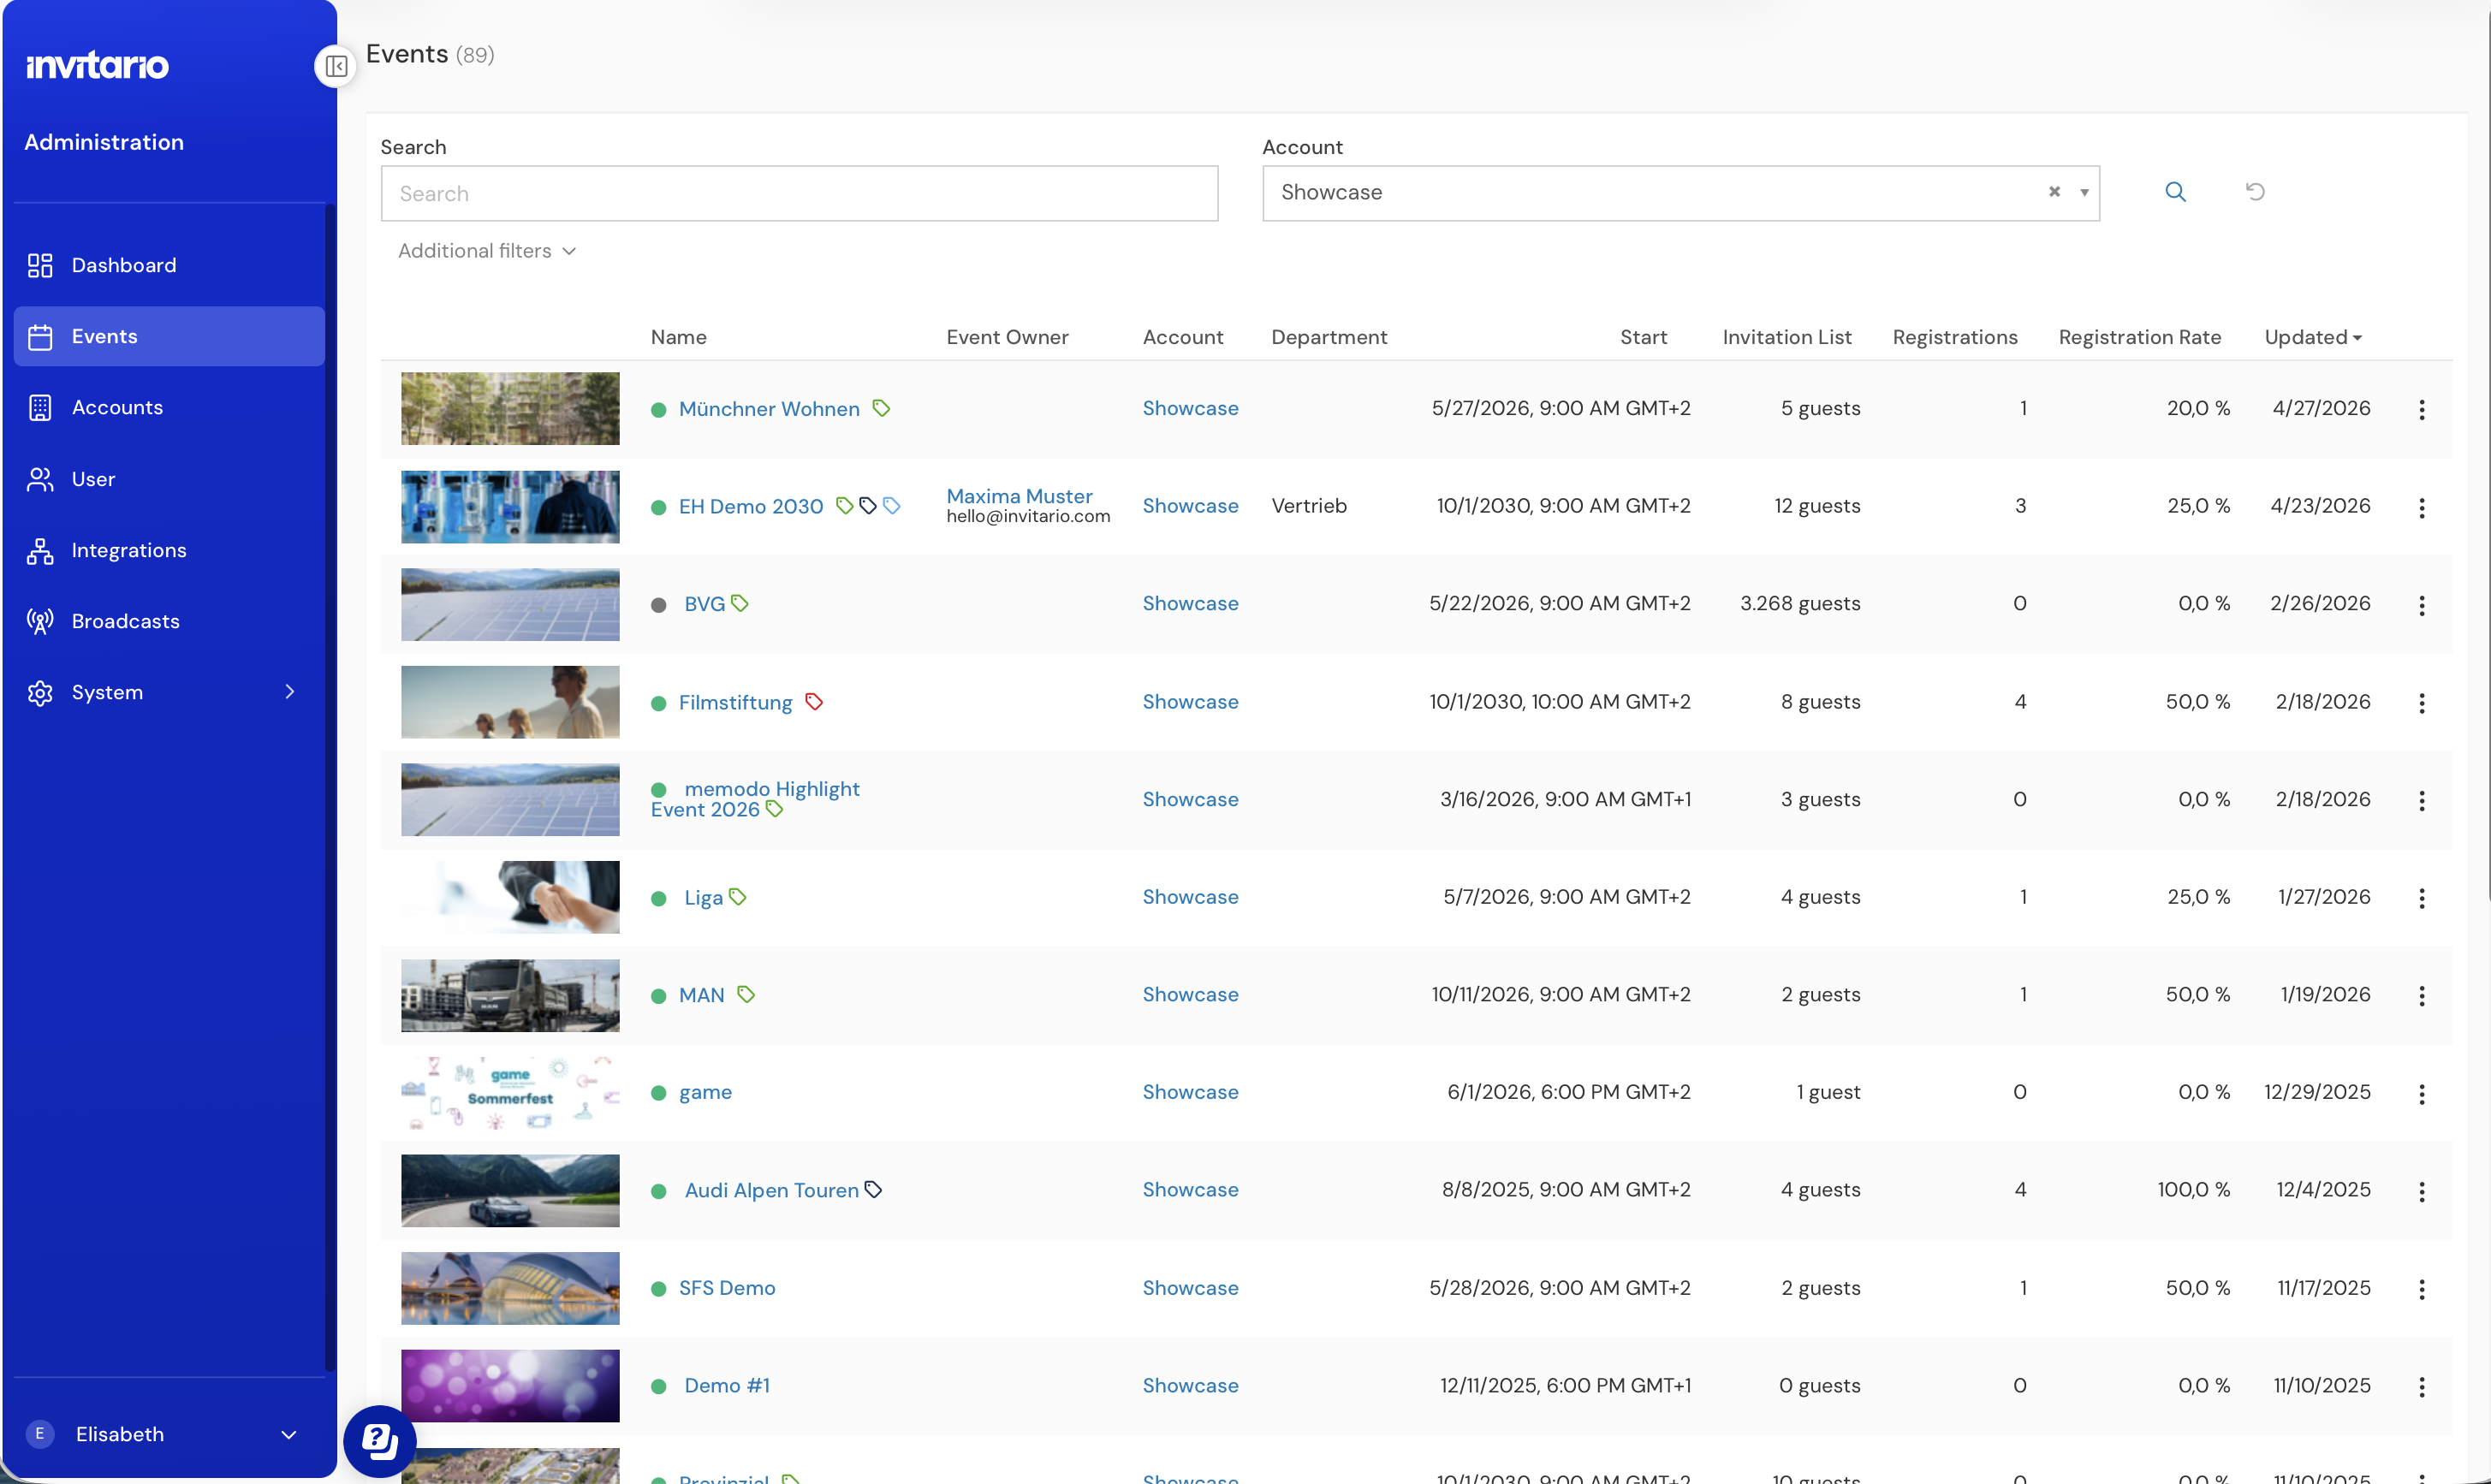Click the game Sommerfest thumbnail
The width and height of the screenshot is (2491, 1484).
(x=510, y=1093)
